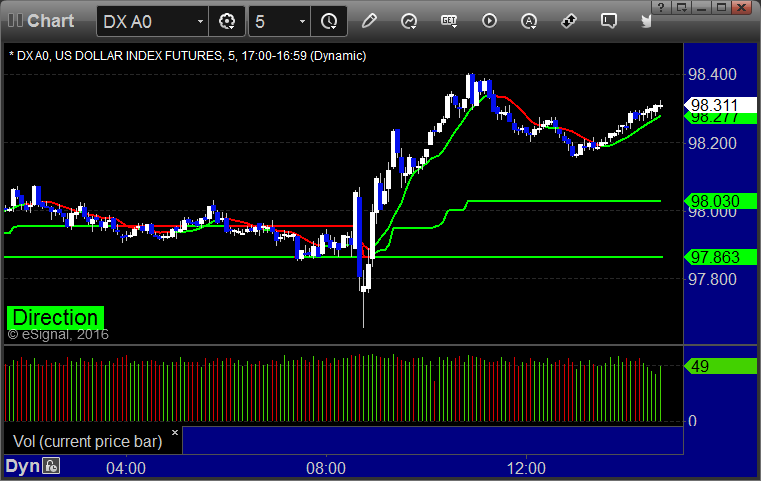Open the chart comment bubble icon
This screenshot has width=761, height=481.
609,21
